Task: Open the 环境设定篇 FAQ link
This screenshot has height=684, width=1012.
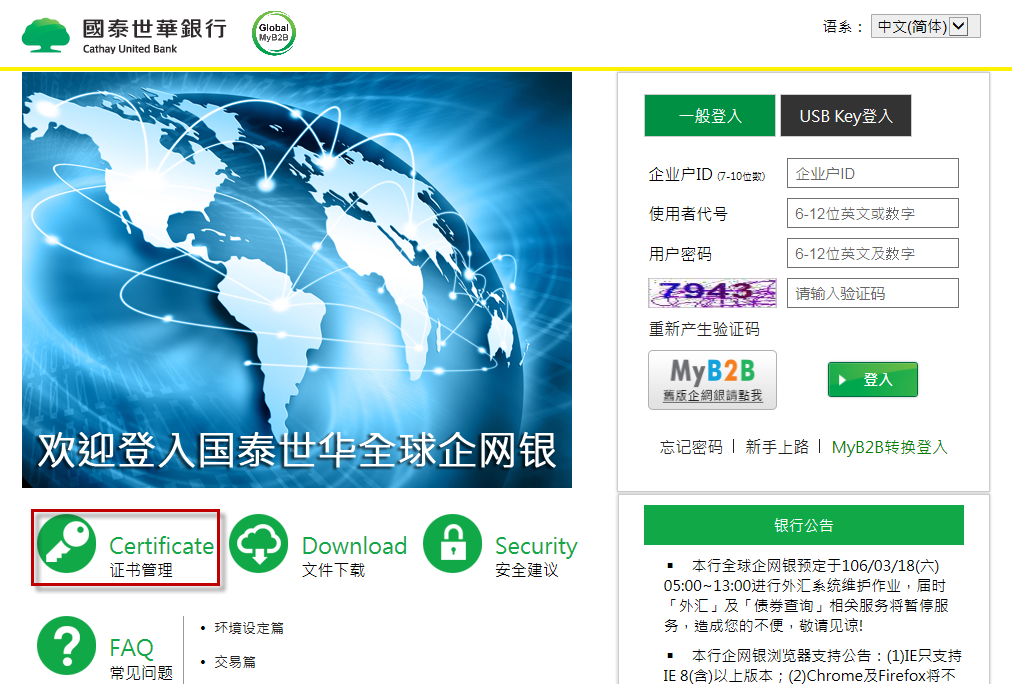Action: point(249,628)
